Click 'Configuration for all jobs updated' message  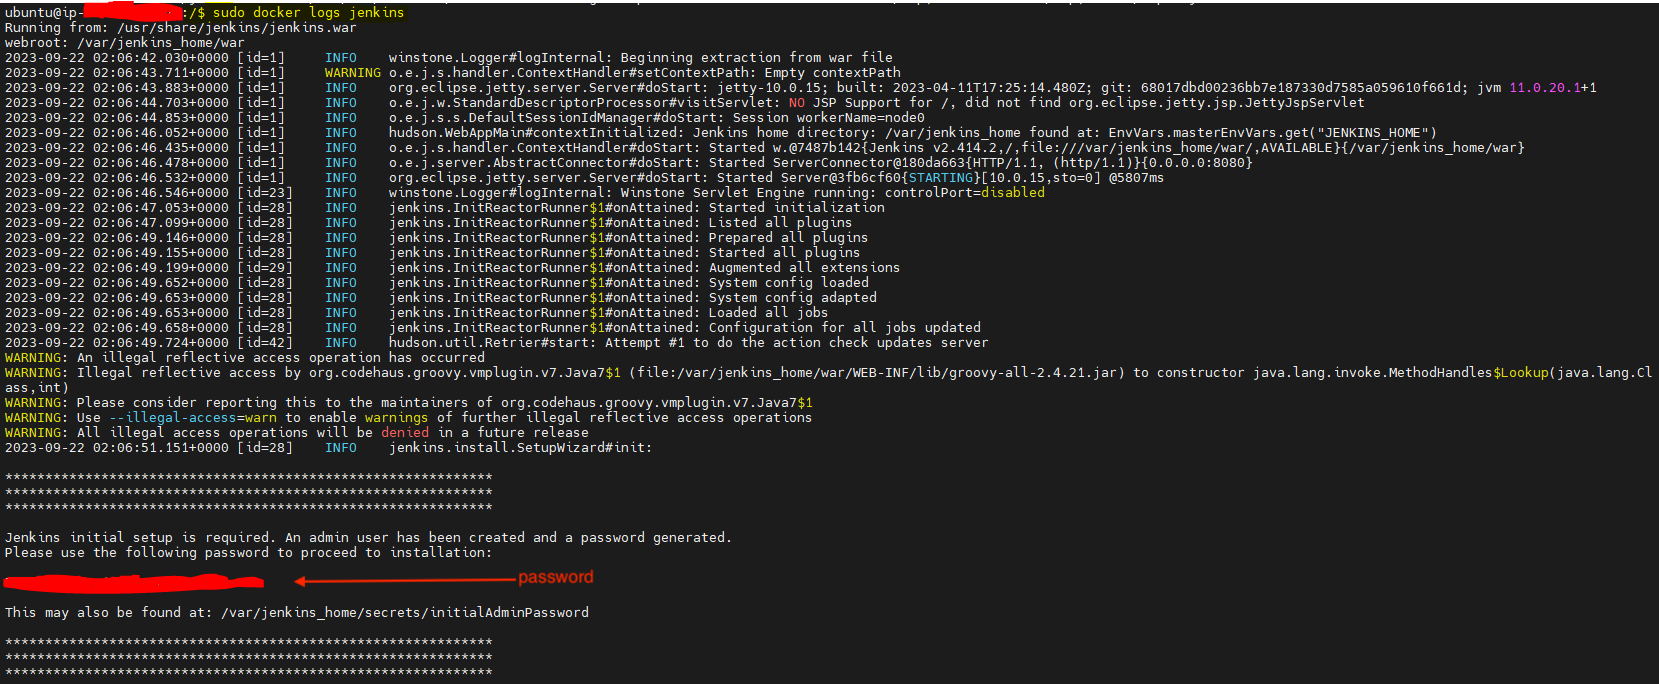pyautogui.click(x=845, y=328)
